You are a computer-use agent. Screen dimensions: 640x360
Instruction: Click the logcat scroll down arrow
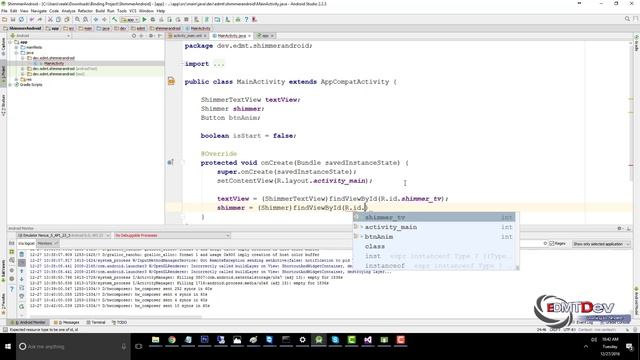[x=22, y=280]
